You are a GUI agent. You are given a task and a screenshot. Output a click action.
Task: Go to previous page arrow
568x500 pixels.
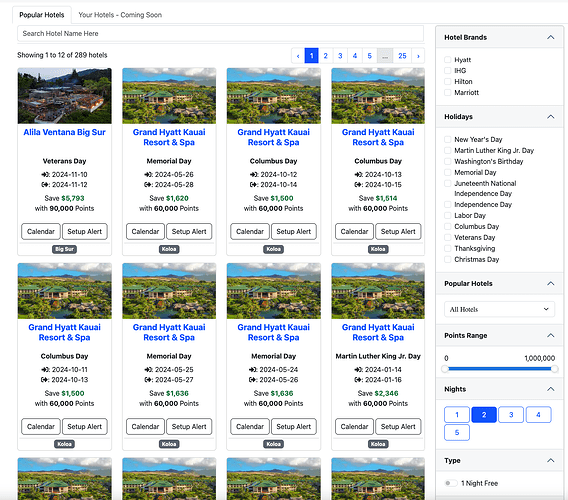click(298, 56)
